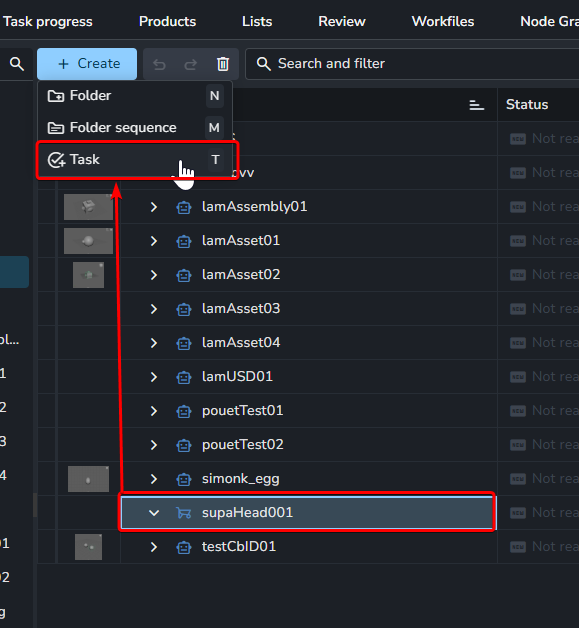Choose Task from the Create menu
This screenshot has width=579, height=628.
pyautogui.click(x=135, y=160)
